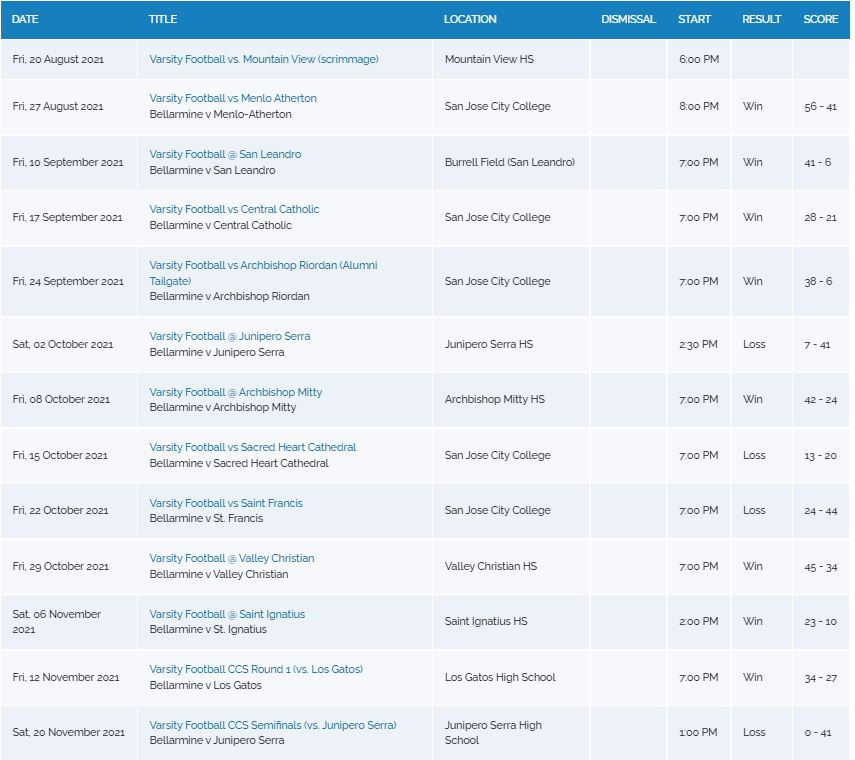Select the date Fri, 15 October 2021
855x760 pixels.
click(x=60, y=455)
